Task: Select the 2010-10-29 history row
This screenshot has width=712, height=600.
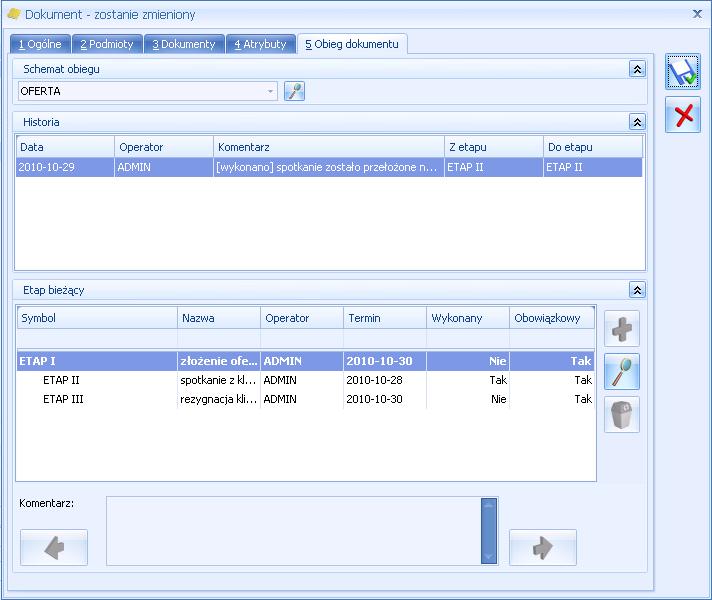Action: click(329, 167)
